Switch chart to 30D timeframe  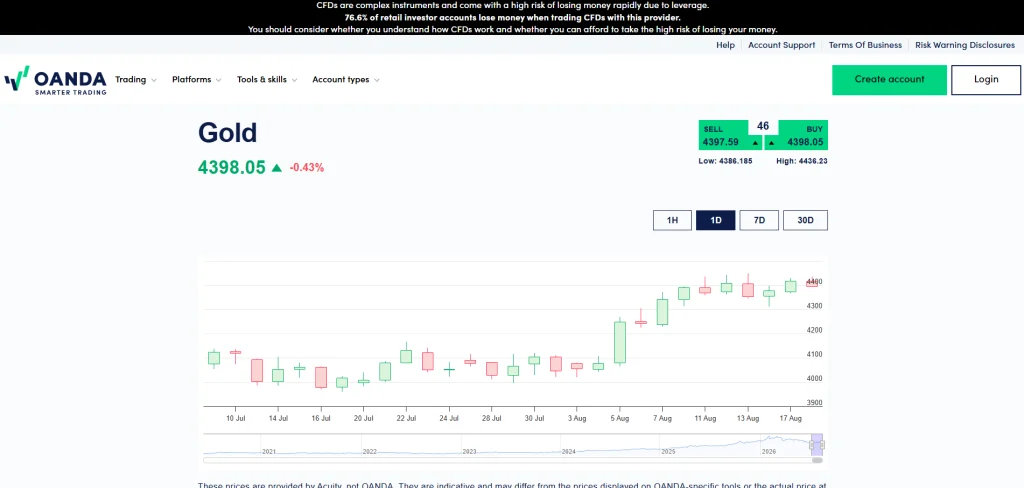click(805, 220)
